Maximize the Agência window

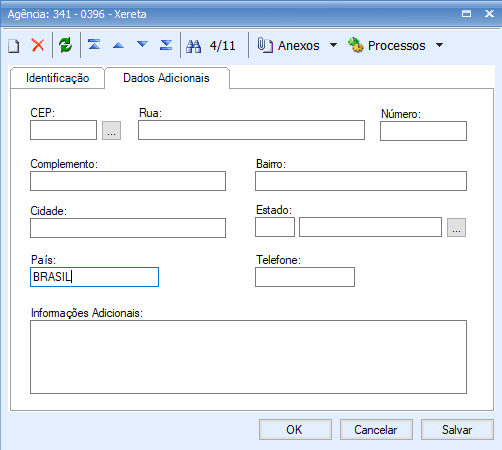[466, 14]
